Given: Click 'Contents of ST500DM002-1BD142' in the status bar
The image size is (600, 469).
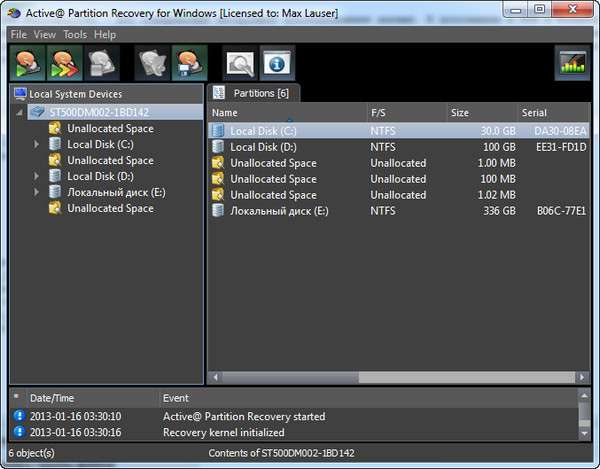Looking at the screenshot, I should click(281, 453).
